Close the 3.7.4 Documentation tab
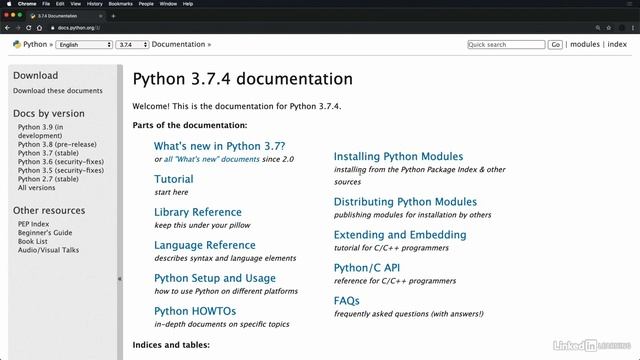 coord(100,16)
